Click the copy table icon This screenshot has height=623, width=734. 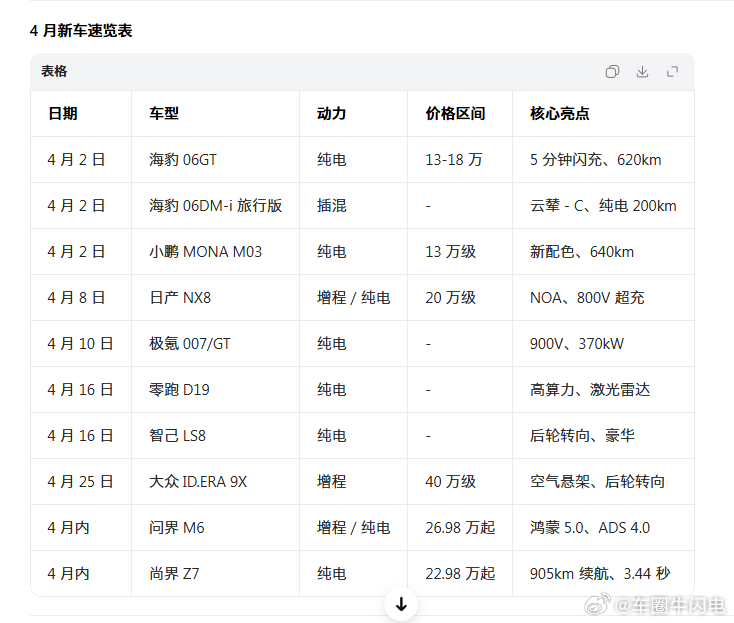pyautogui.click(x=612, y=72)
